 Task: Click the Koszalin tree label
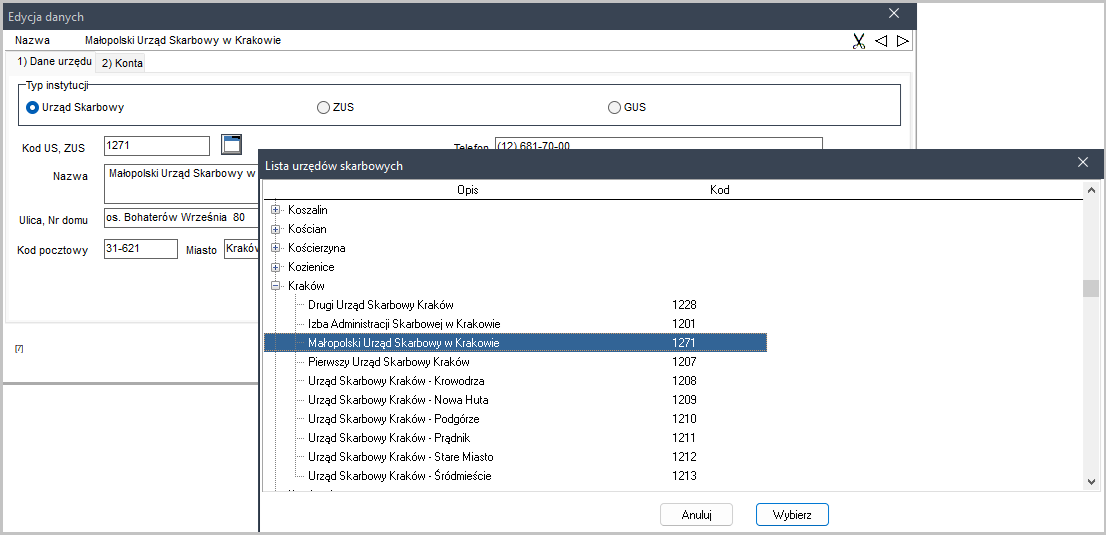click(308, 210)
